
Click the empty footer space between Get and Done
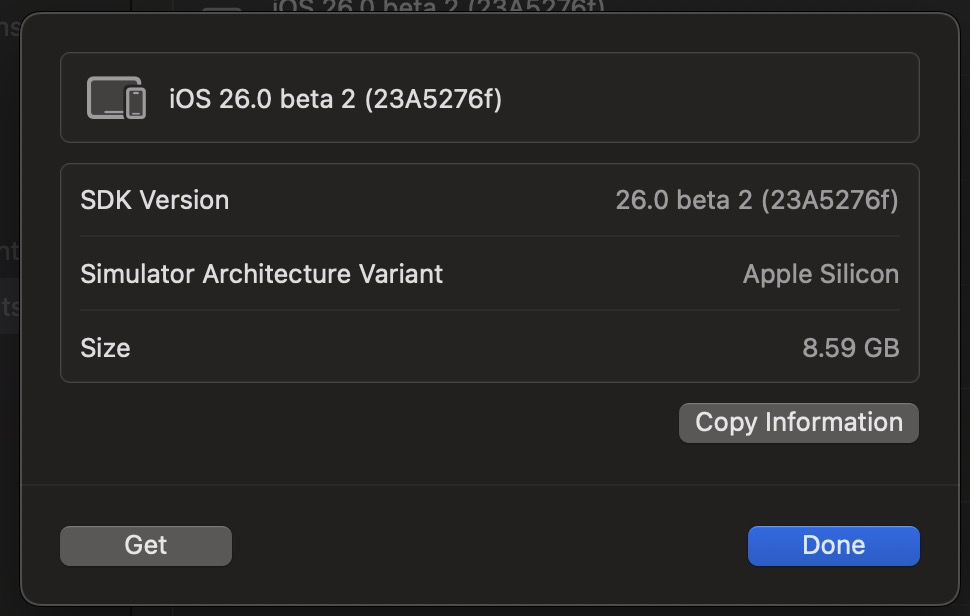490,545
